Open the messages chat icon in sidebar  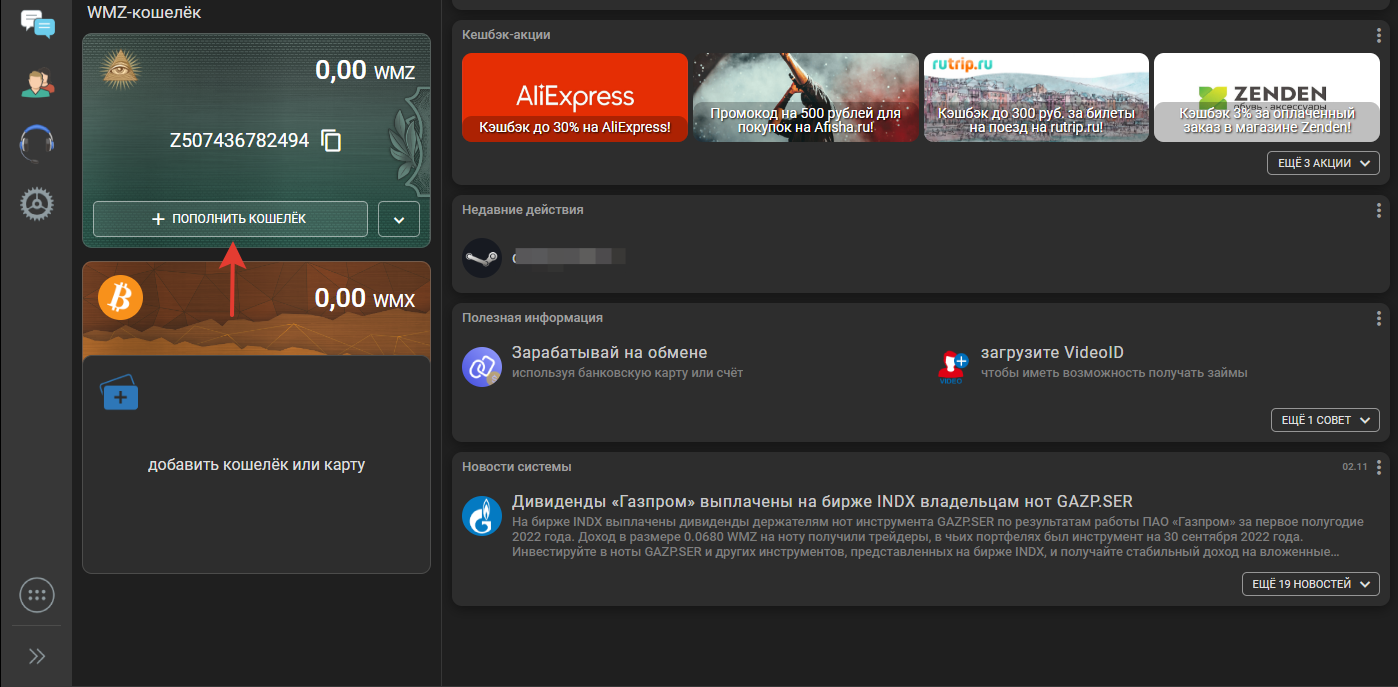click(x=37, y=23)
